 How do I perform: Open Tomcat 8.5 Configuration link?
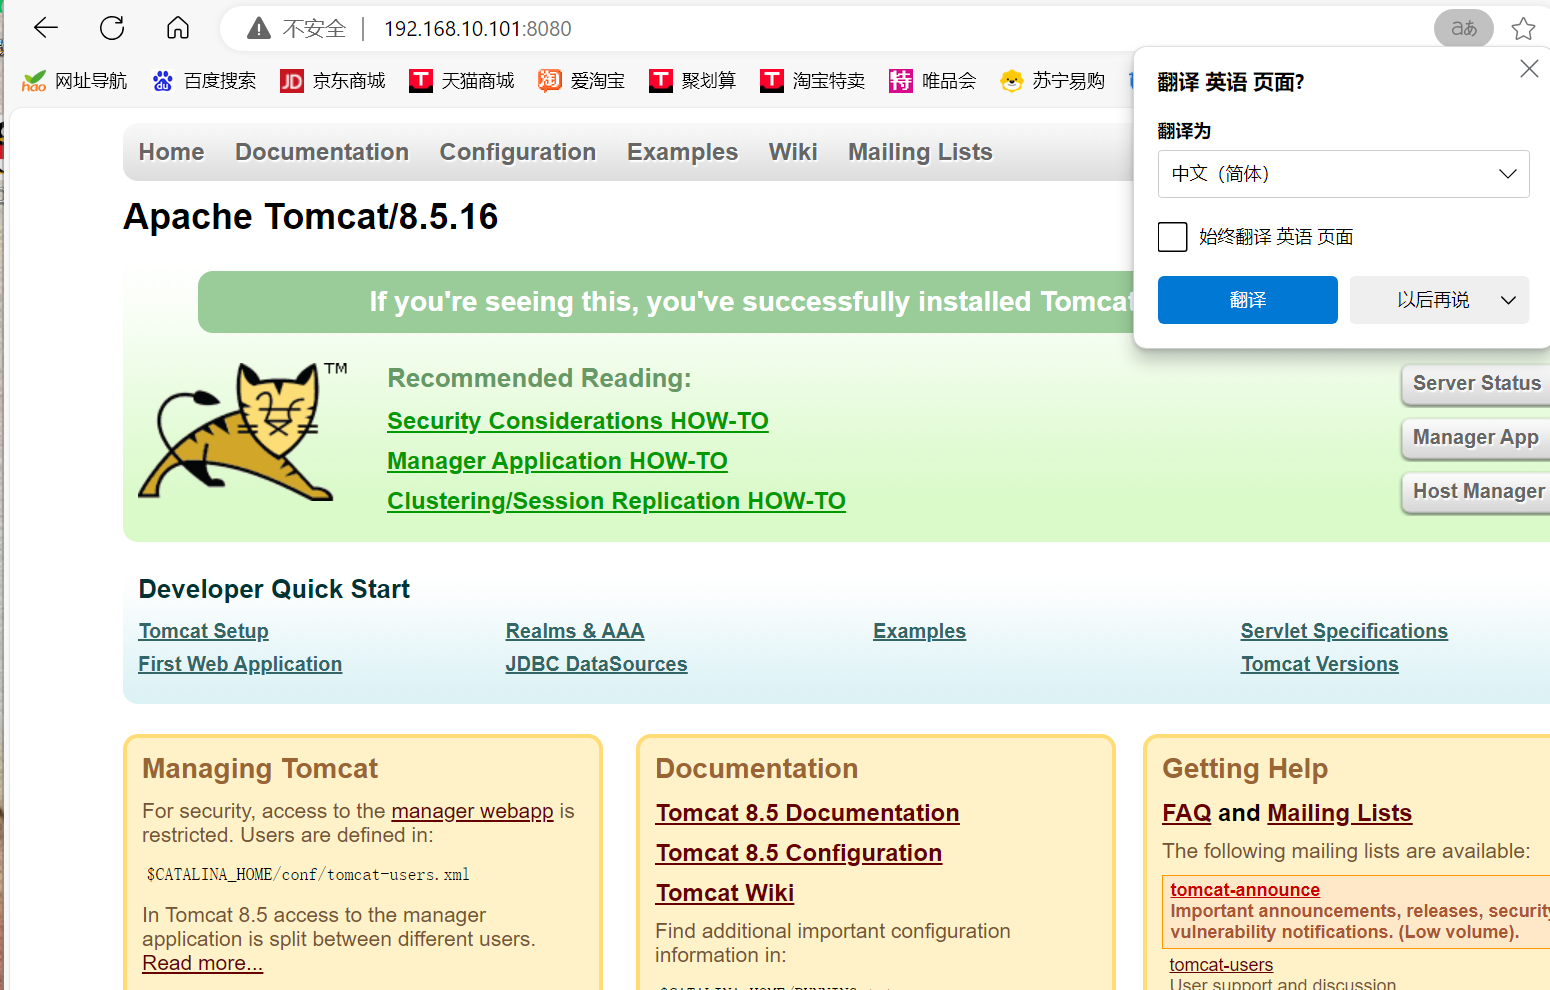pyautogui.click(x=799, y=853)
